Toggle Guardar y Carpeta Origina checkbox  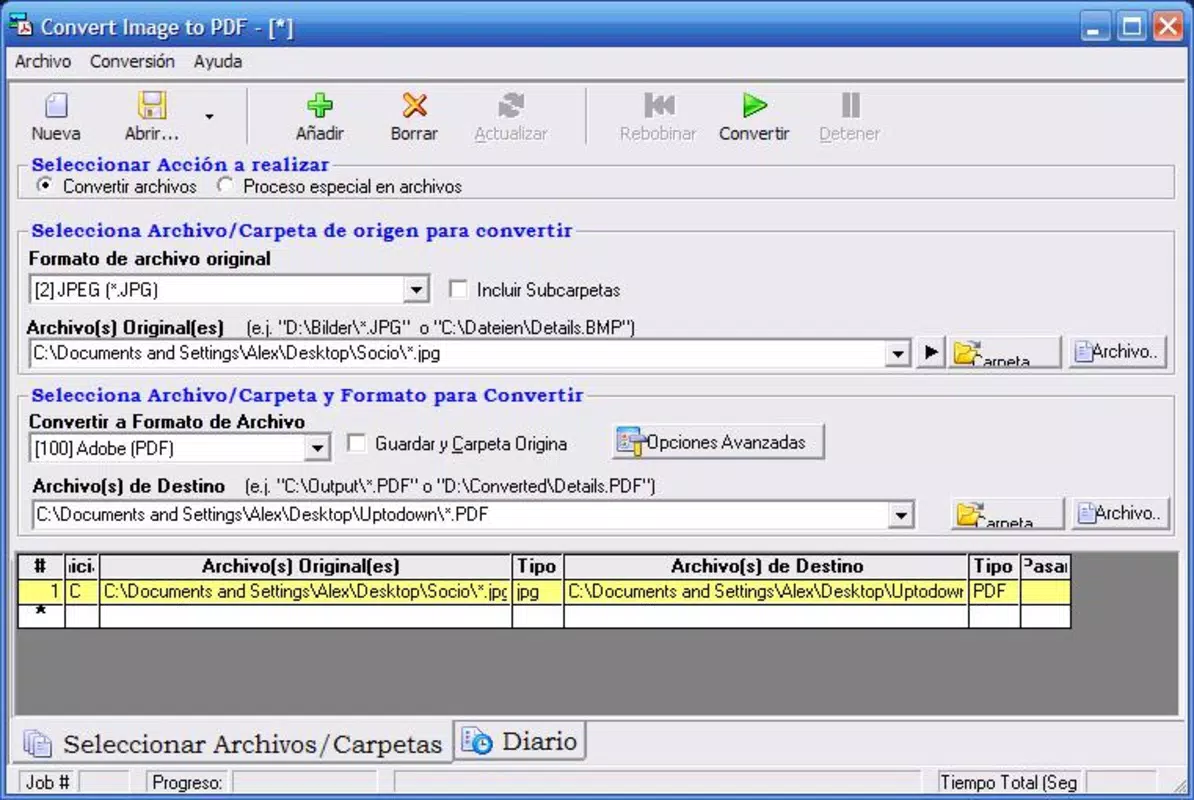(356, 443)
